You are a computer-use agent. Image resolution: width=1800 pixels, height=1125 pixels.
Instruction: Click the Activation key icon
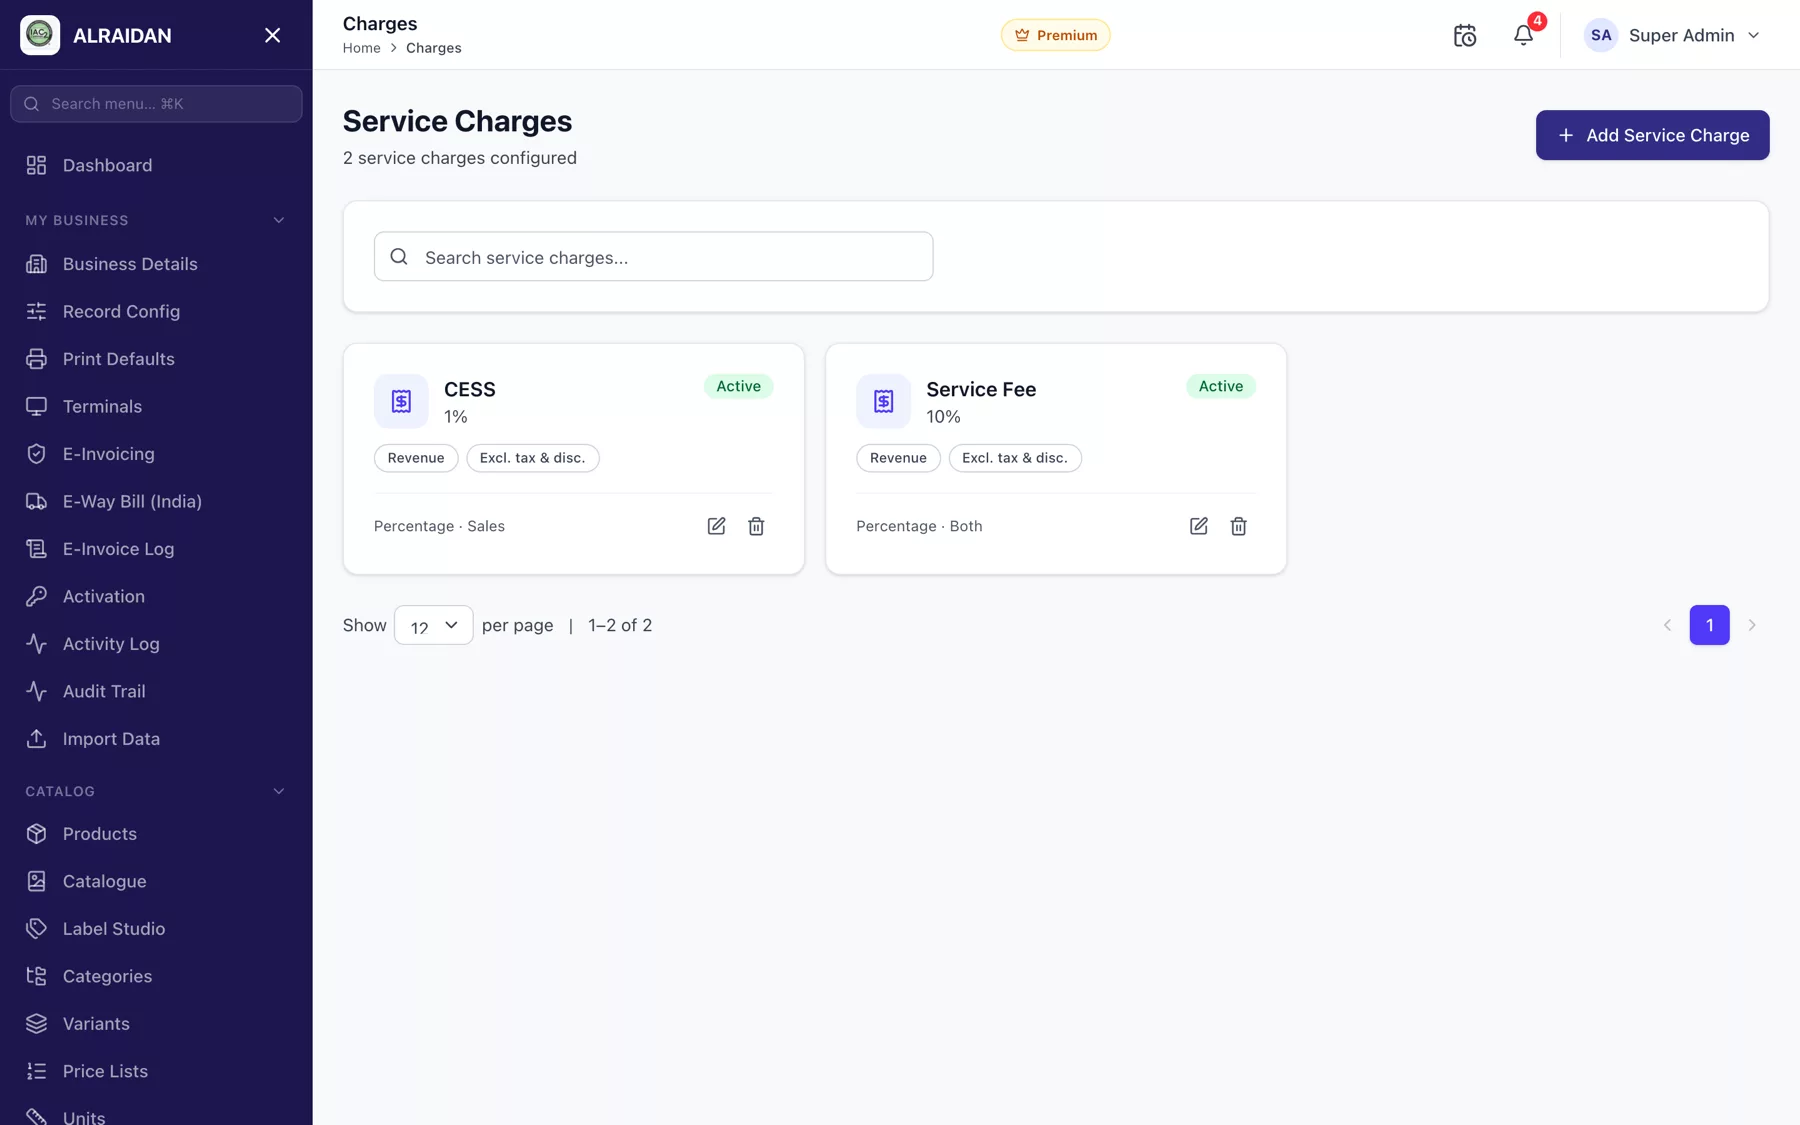(37, 596)
